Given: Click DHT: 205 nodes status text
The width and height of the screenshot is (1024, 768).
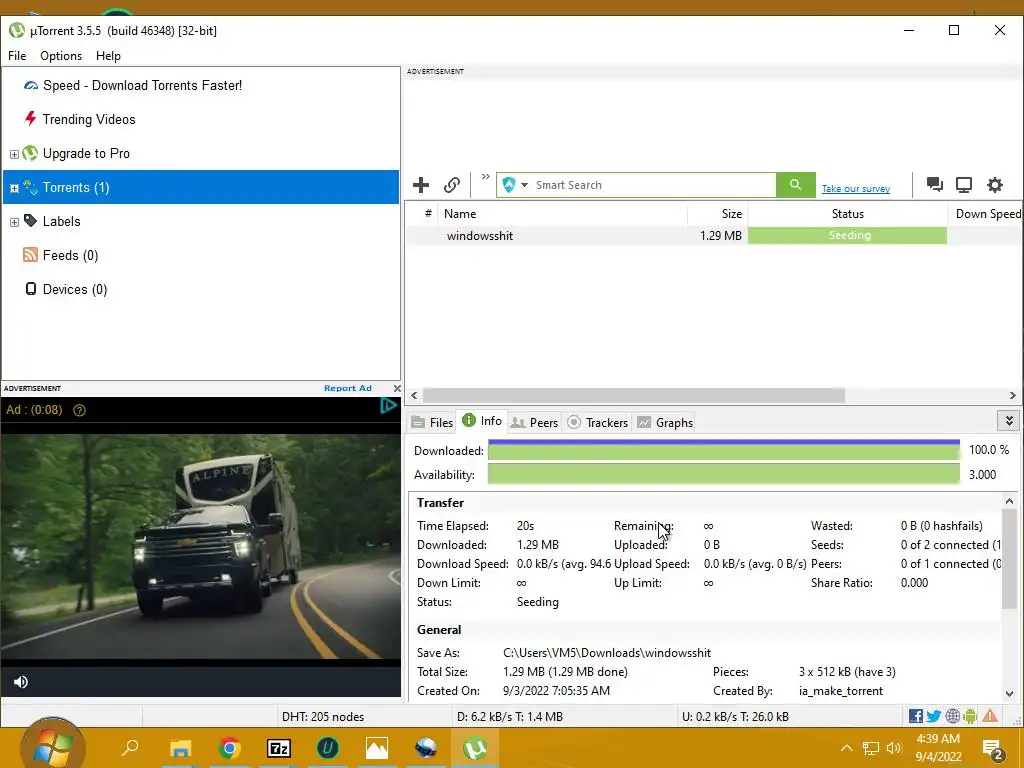Looking at the screenshot, I should point(323,717).
